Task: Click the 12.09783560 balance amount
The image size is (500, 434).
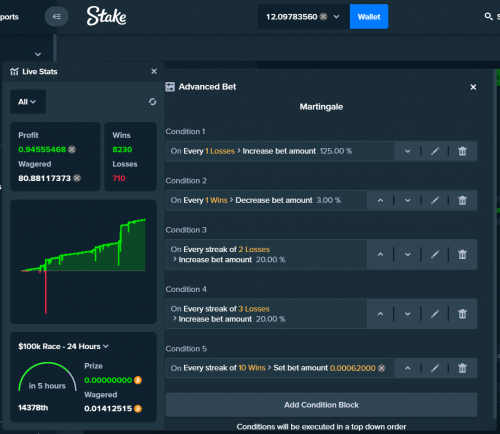Action: click(x=291, y=17)
